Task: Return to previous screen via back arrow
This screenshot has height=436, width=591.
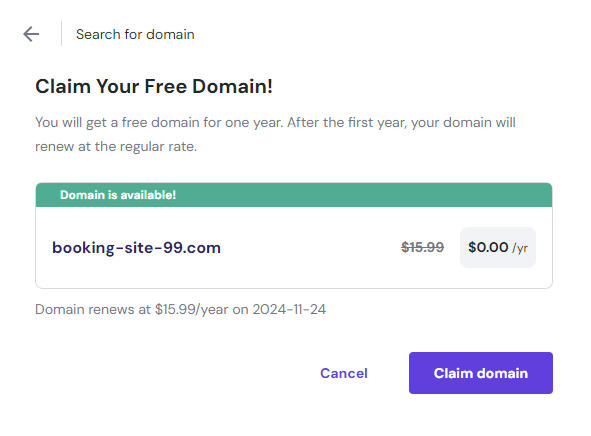Action: (x=31, y=34)
